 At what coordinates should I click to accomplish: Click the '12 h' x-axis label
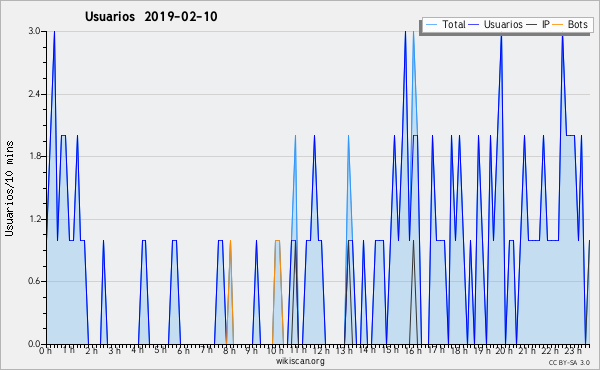pos(321,350)
